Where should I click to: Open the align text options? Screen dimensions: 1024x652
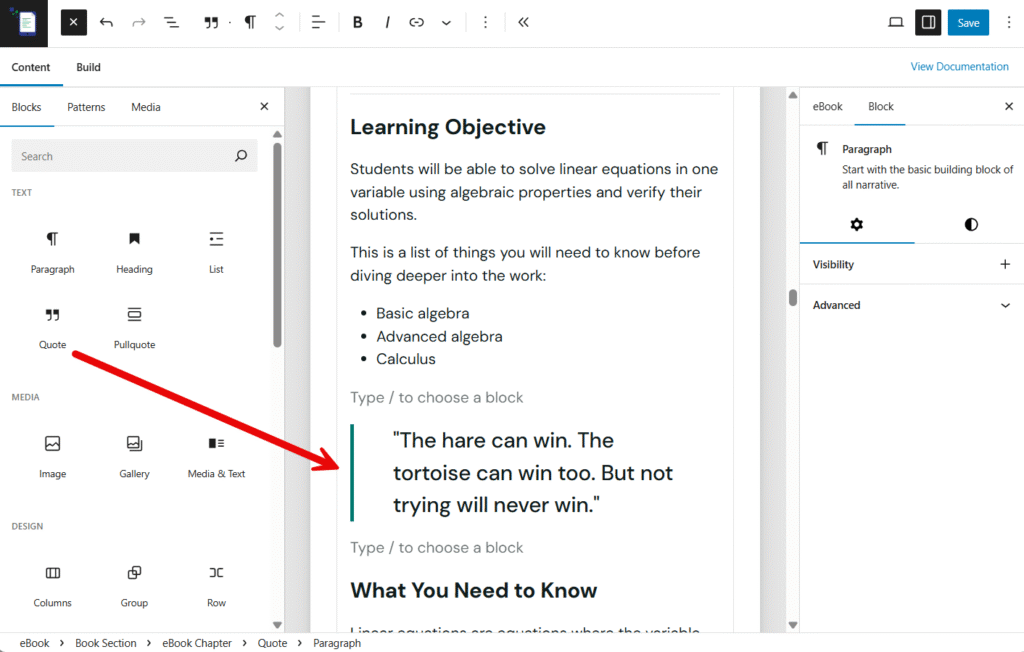coord(318,22)
